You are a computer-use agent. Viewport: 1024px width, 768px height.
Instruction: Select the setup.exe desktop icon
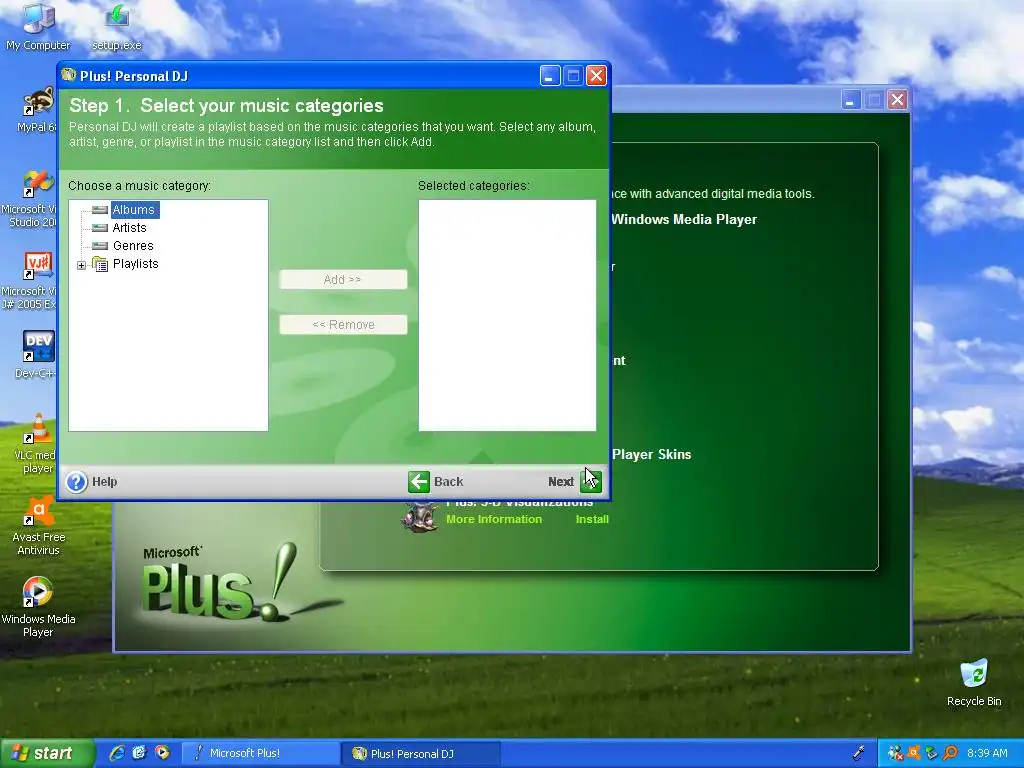pos(117,26)
